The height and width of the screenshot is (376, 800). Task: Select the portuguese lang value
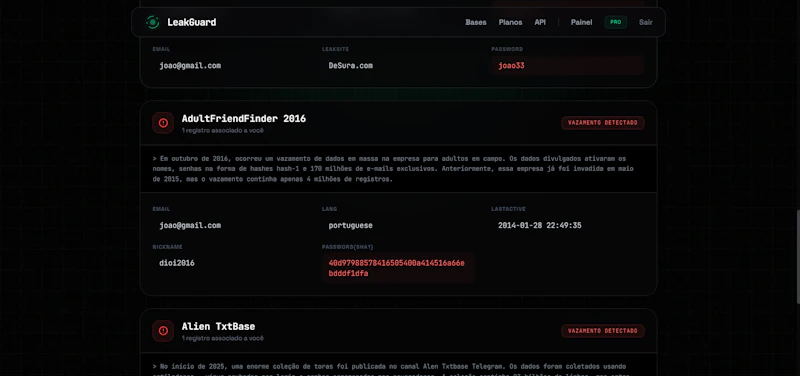tap(351, 225)
